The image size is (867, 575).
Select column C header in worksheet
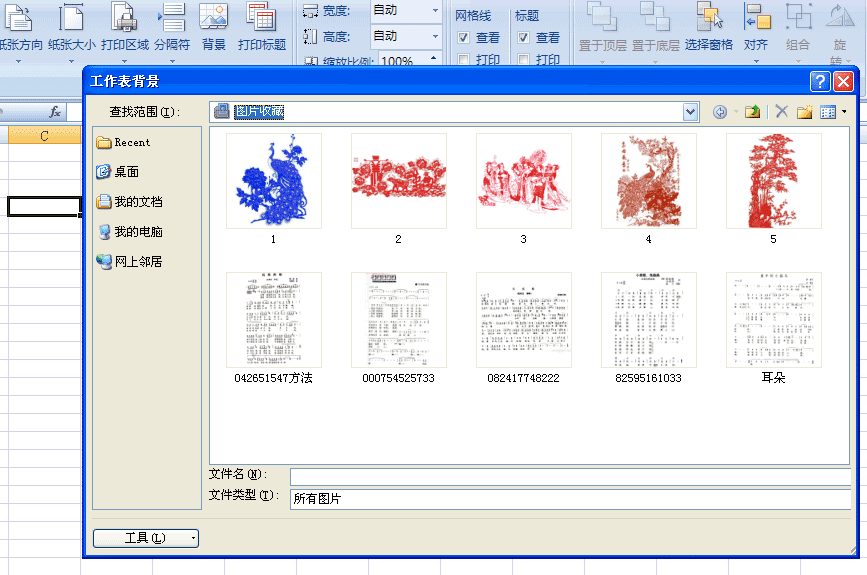[x=44, y=135]
